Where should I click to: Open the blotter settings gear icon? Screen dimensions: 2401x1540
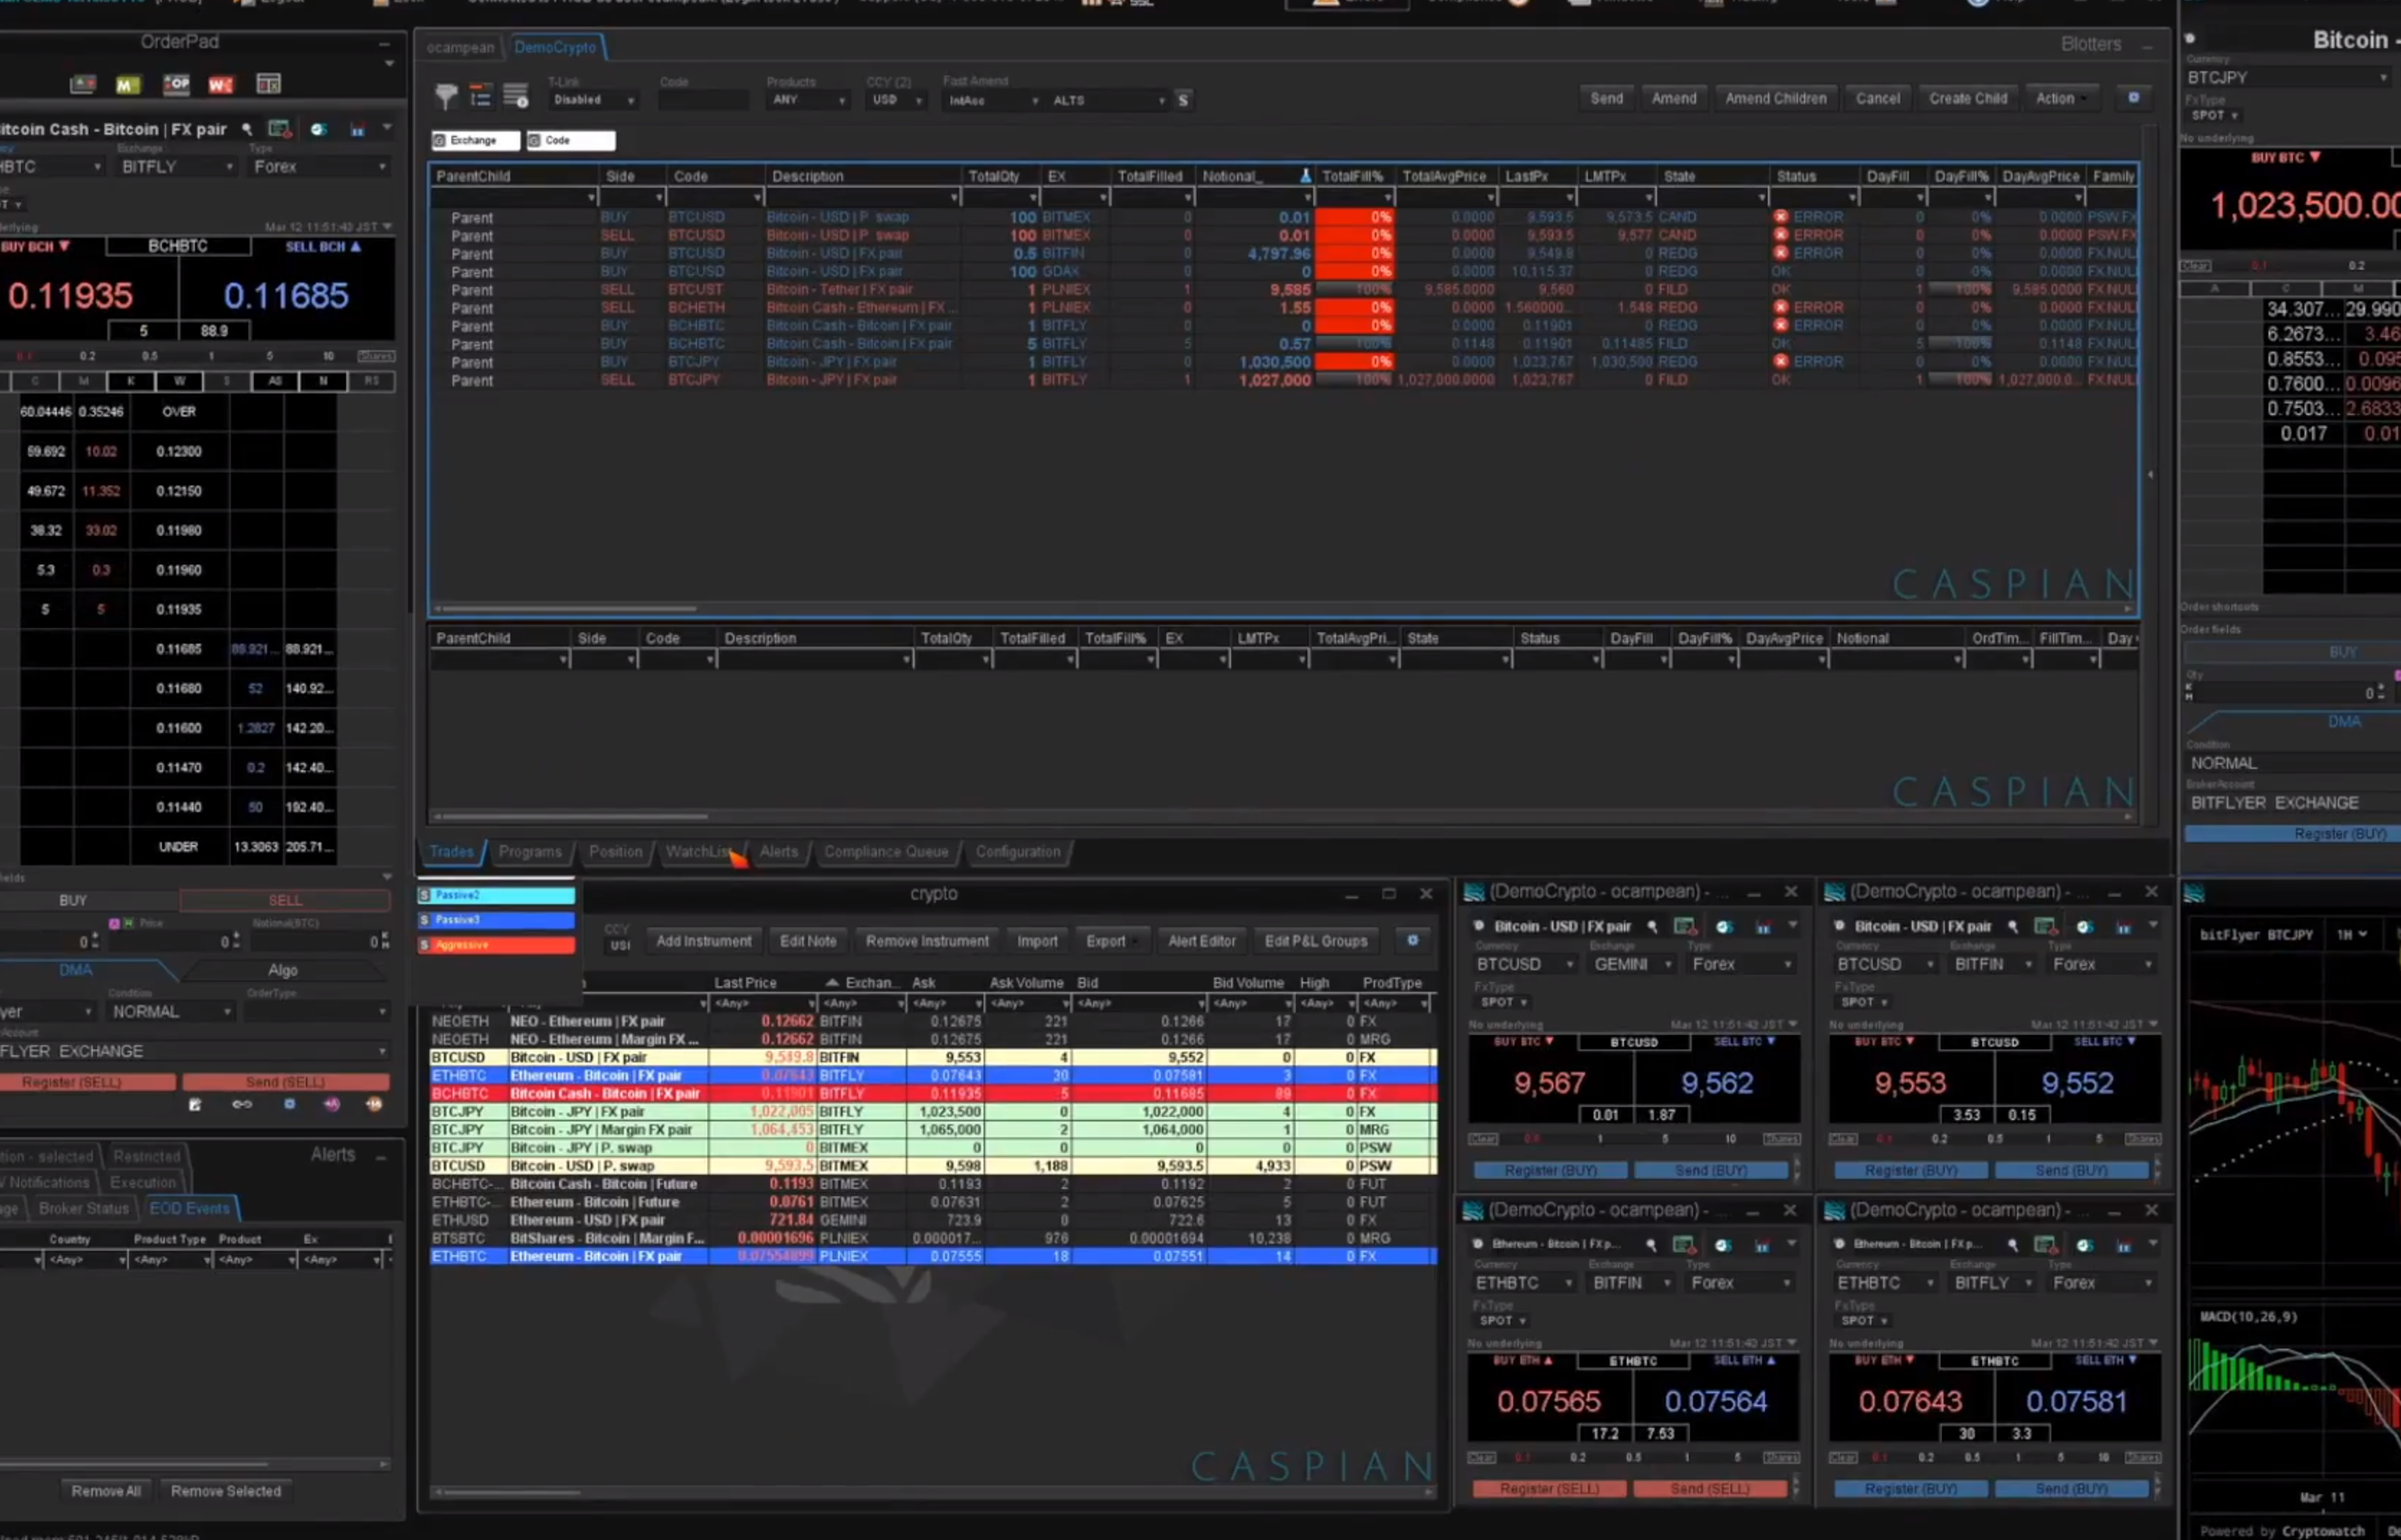pos(2133,98)
